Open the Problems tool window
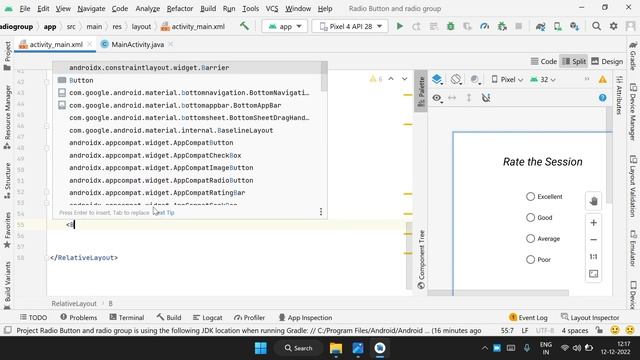Viewport: 640px width, 360px height. [x=79, y=318]
